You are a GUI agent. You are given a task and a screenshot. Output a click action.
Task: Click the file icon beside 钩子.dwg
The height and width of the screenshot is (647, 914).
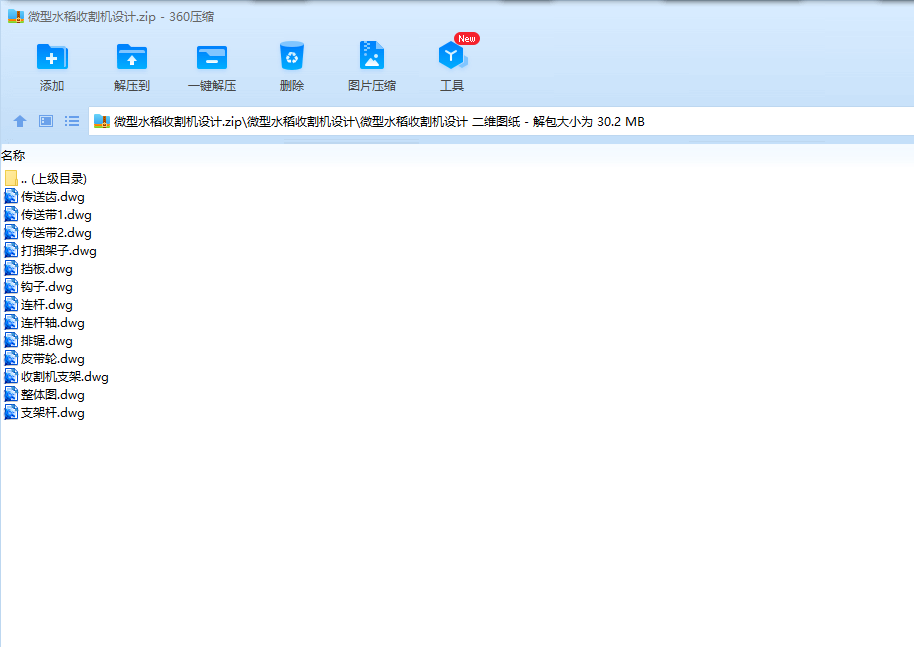click(11, 286)
